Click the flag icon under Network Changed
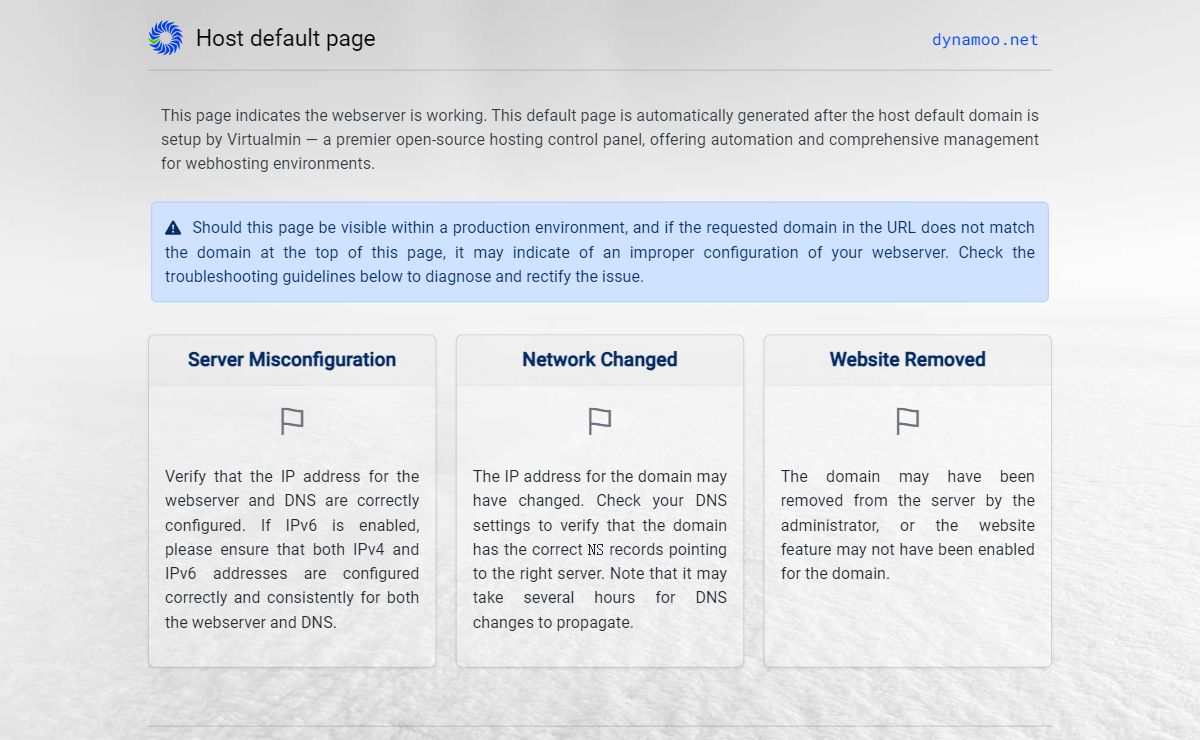 coord(600,422)
